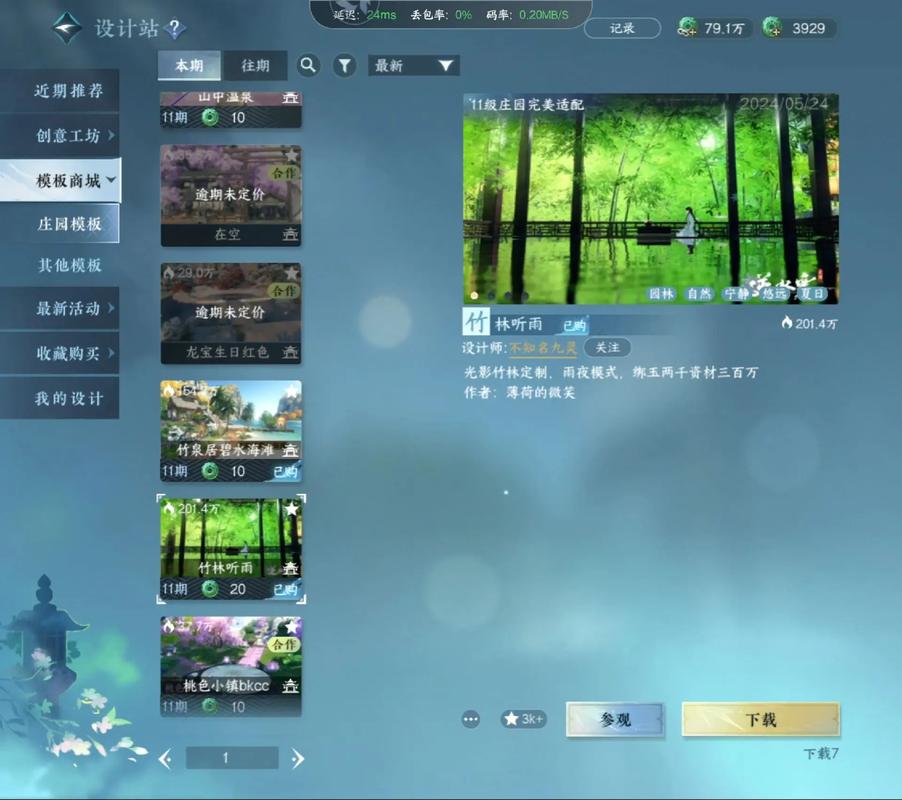Click the 下载 download button
The image size is (902, 800).
click(x=760, y=719)
